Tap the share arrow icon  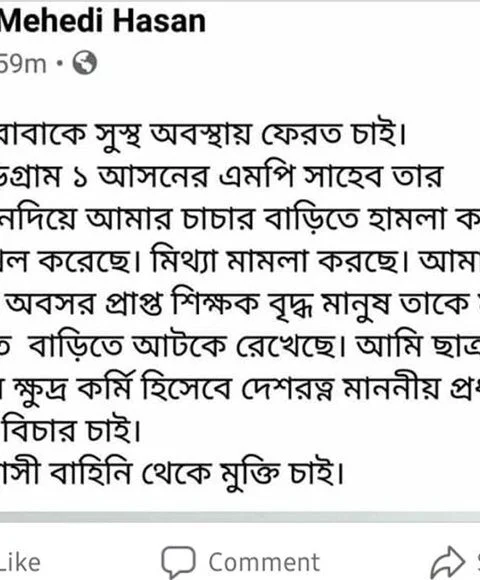point(447,563)
